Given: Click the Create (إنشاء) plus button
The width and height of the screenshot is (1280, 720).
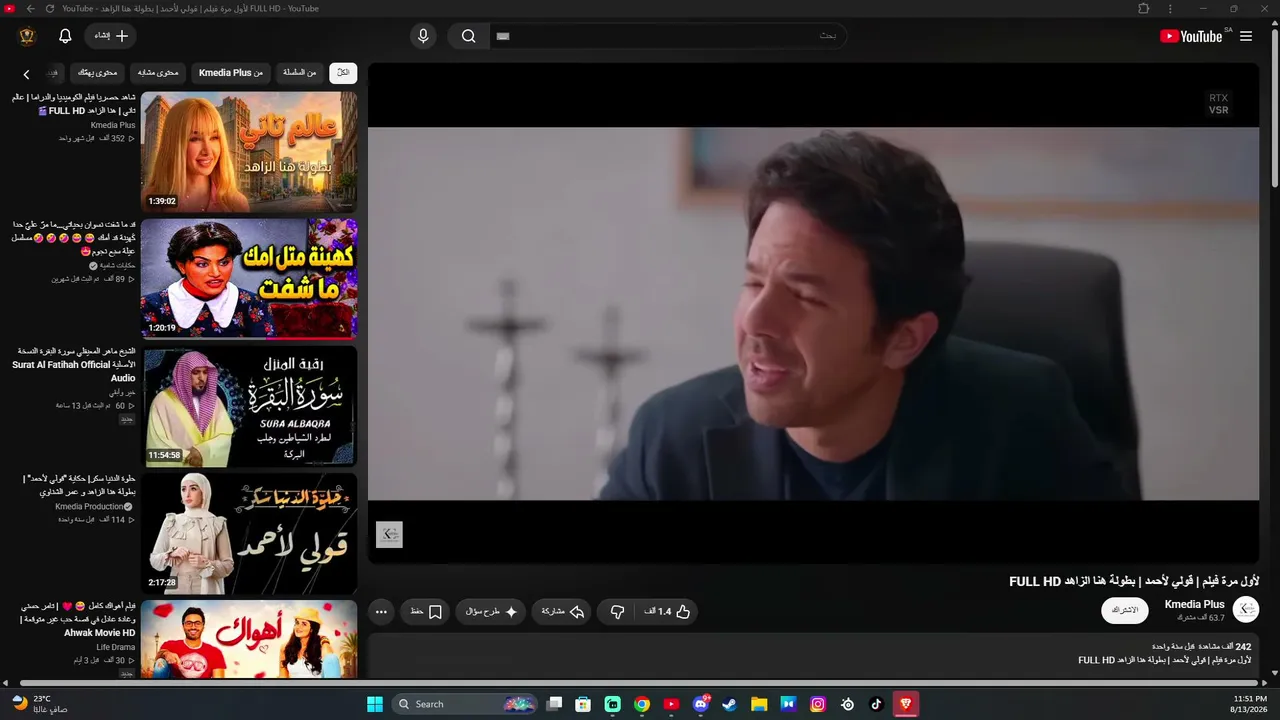Looking at the screenshot, I should [110, 36].
